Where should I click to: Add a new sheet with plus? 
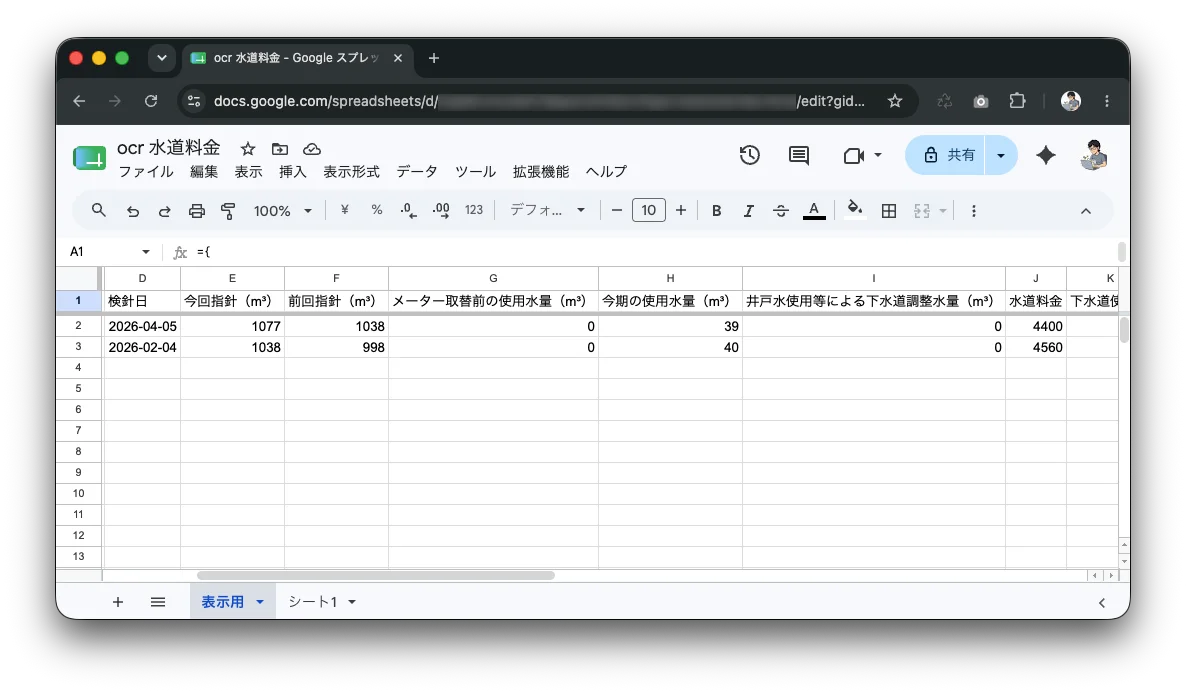tap(117, 602)
